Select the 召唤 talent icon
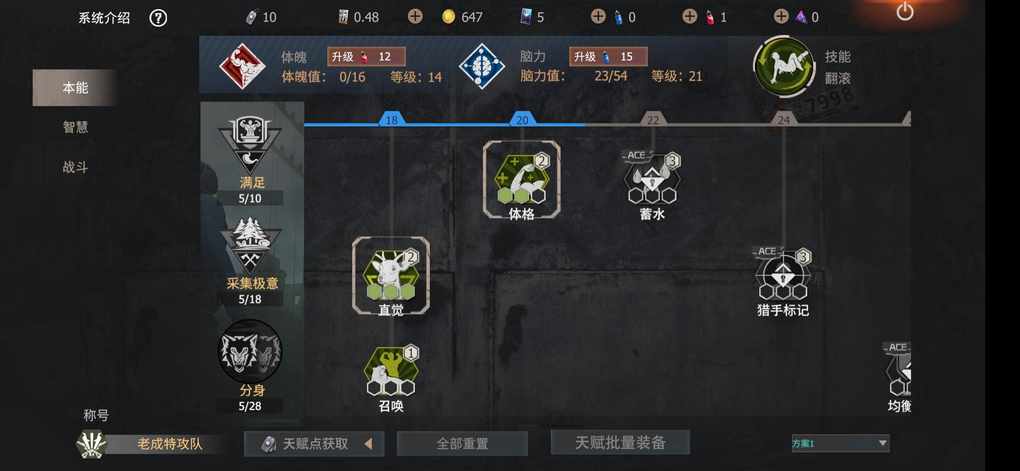Viewport: 1020px width, 471px height. click(391, 371)
